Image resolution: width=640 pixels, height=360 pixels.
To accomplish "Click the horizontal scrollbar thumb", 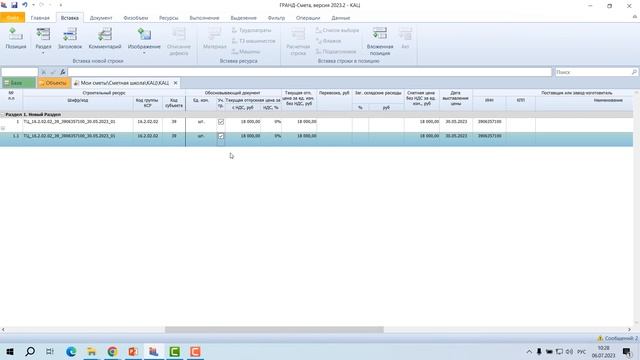I will coord(274,329).
